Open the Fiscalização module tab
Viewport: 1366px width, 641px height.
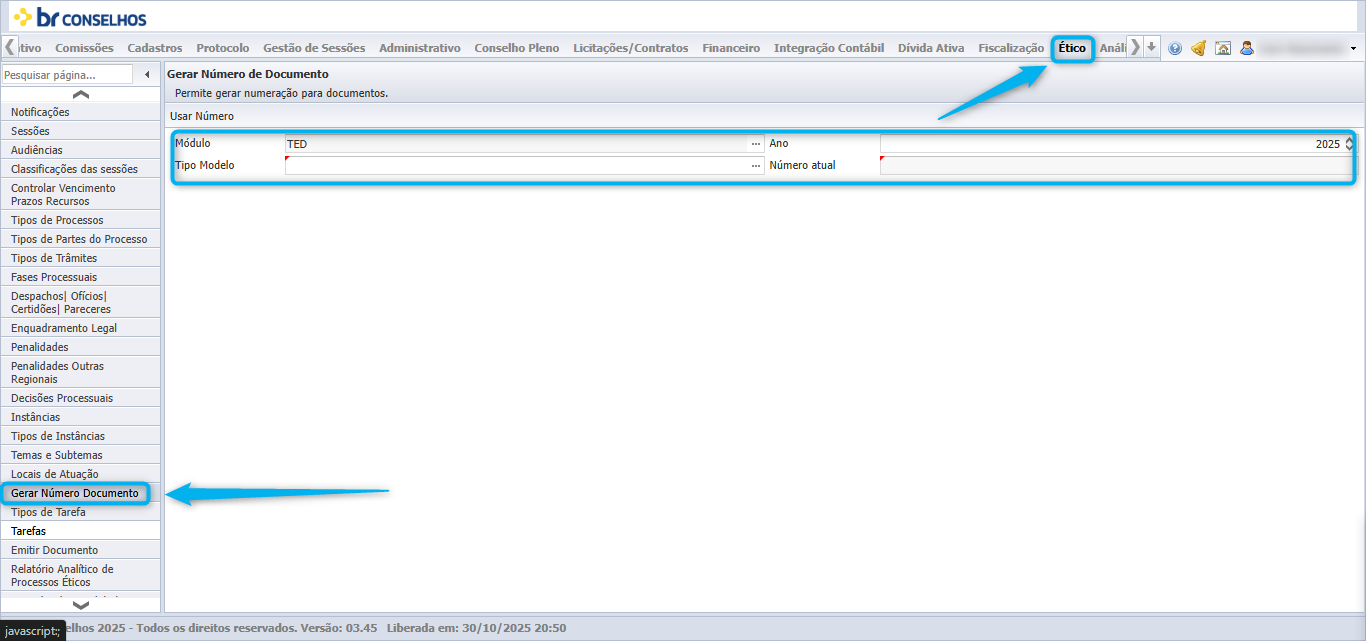1011,48
